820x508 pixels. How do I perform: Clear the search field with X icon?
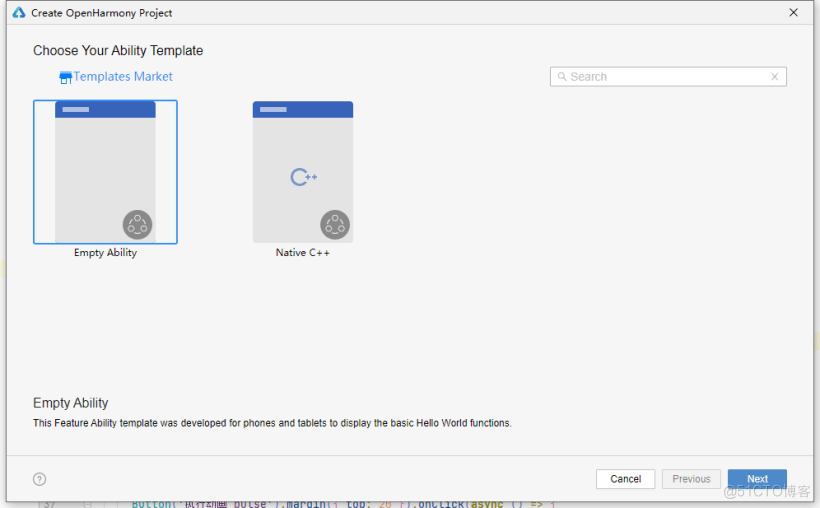(x=775, y=76)
